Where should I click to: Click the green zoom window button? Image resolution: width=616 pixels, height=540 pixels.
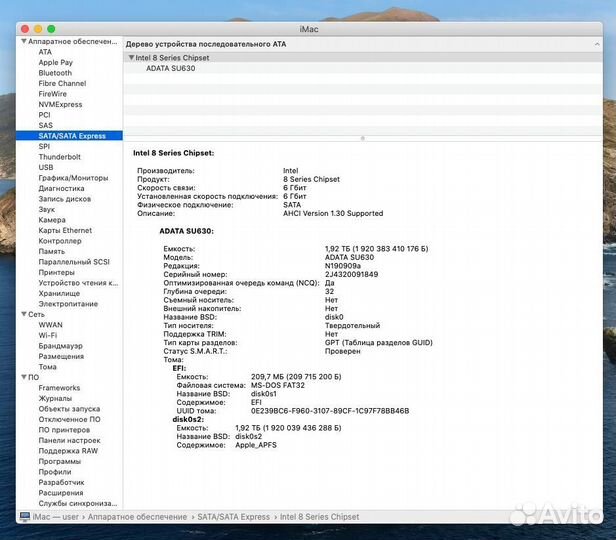coord(51,29)
